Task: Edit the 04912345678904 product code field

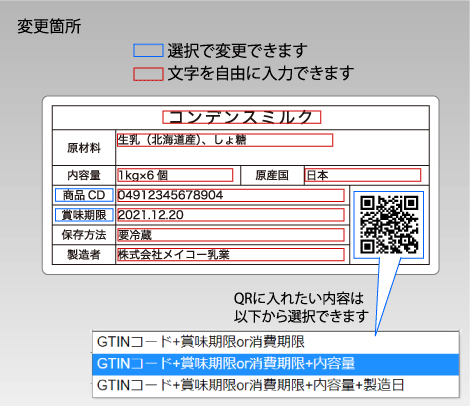Action: 231,195
